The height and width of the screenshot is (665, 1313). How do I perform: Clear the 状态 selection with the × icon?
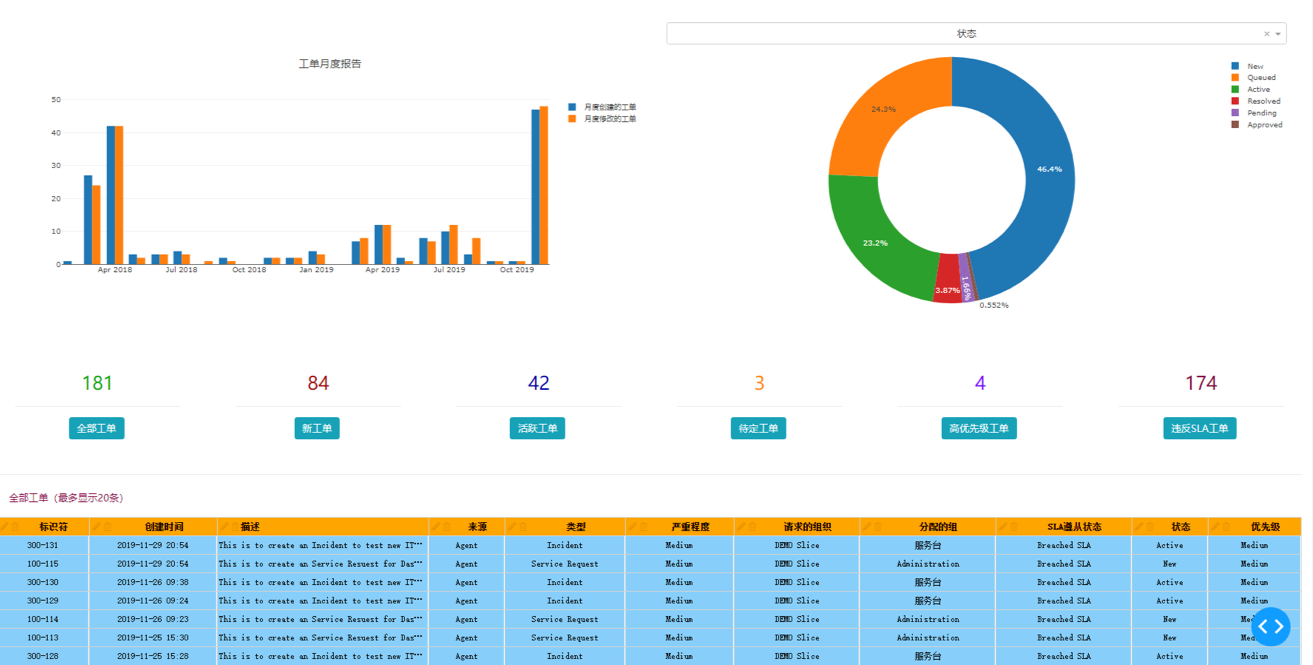pyautogui.click(x=1266, y=34)
